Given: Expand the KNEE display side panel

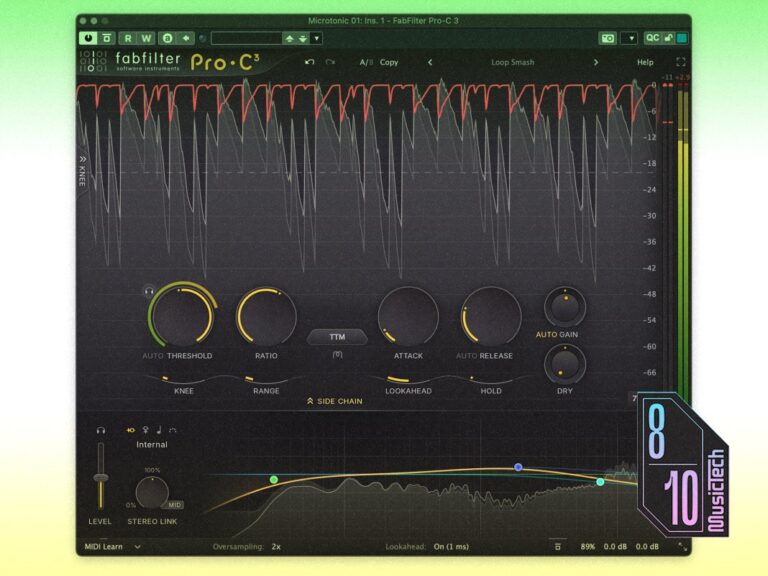Looking at the screenshot, I should [x=82, y=170].
